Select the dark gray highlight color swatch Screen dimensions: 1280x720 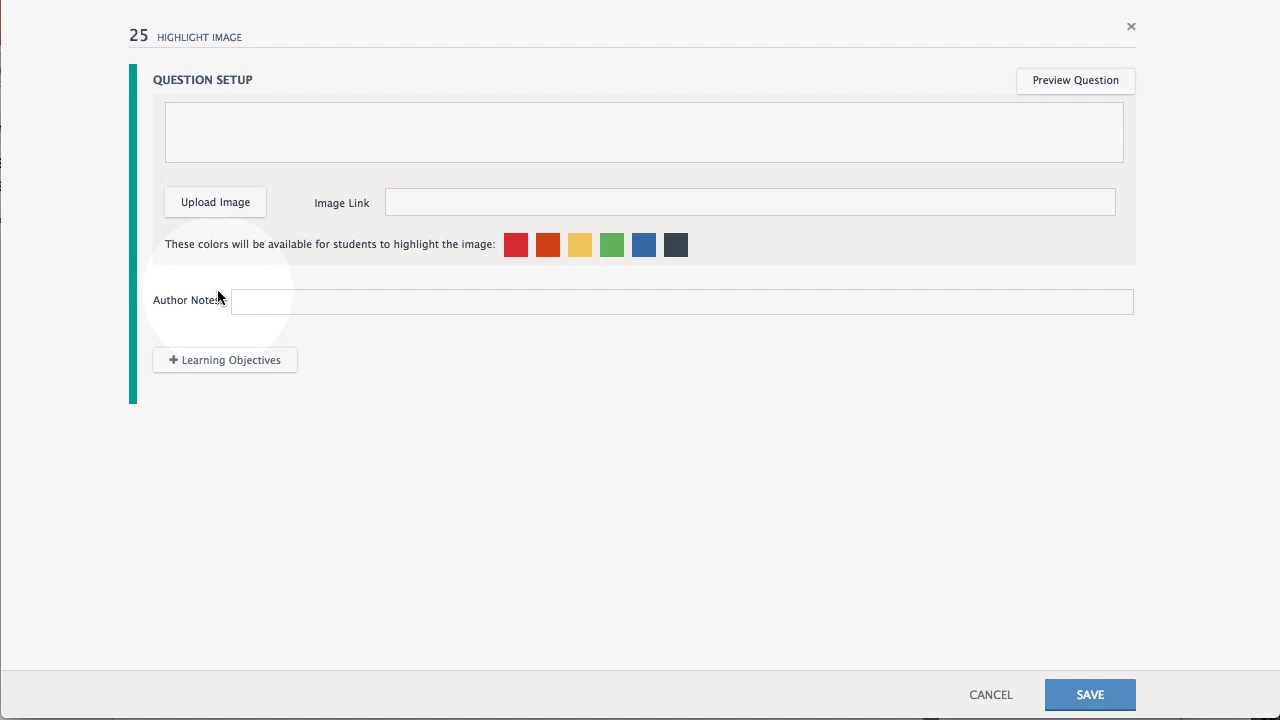pos(676,245)
